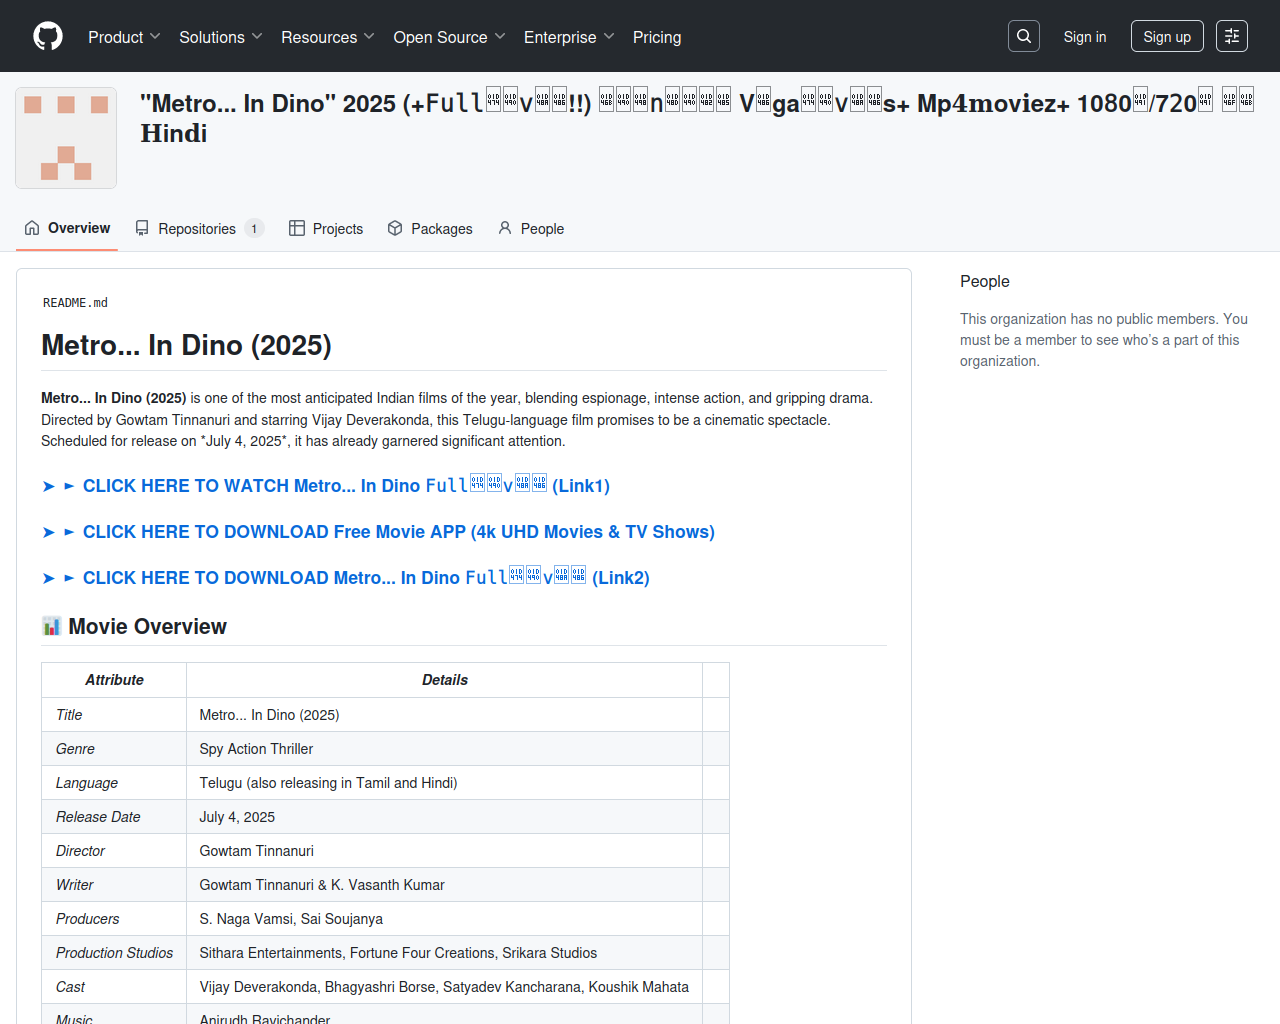
Task: Click the table icon beside Projects
Action: click(x=297, y=229)
